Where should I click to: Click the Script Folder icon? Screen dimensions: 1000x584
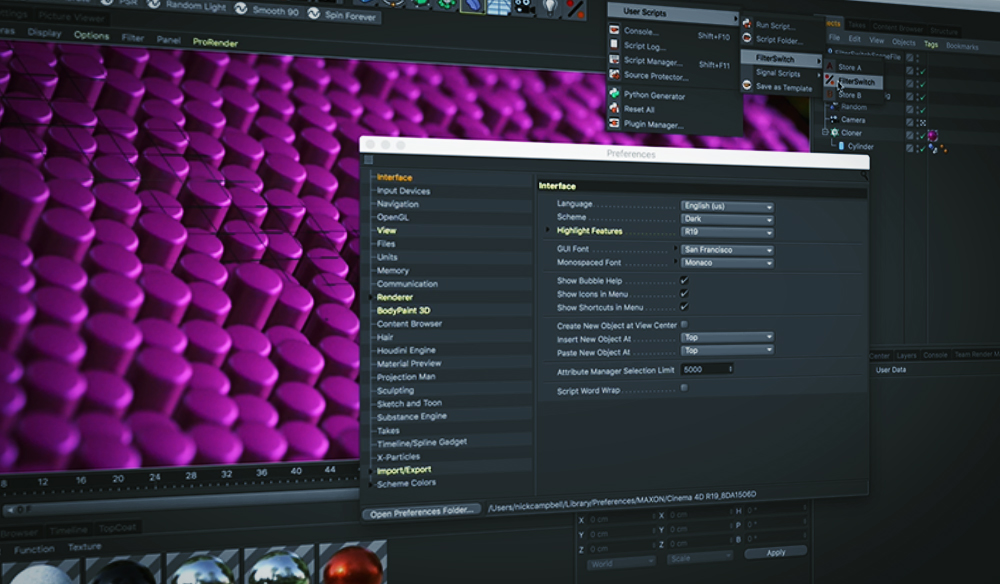pos(746,38)
